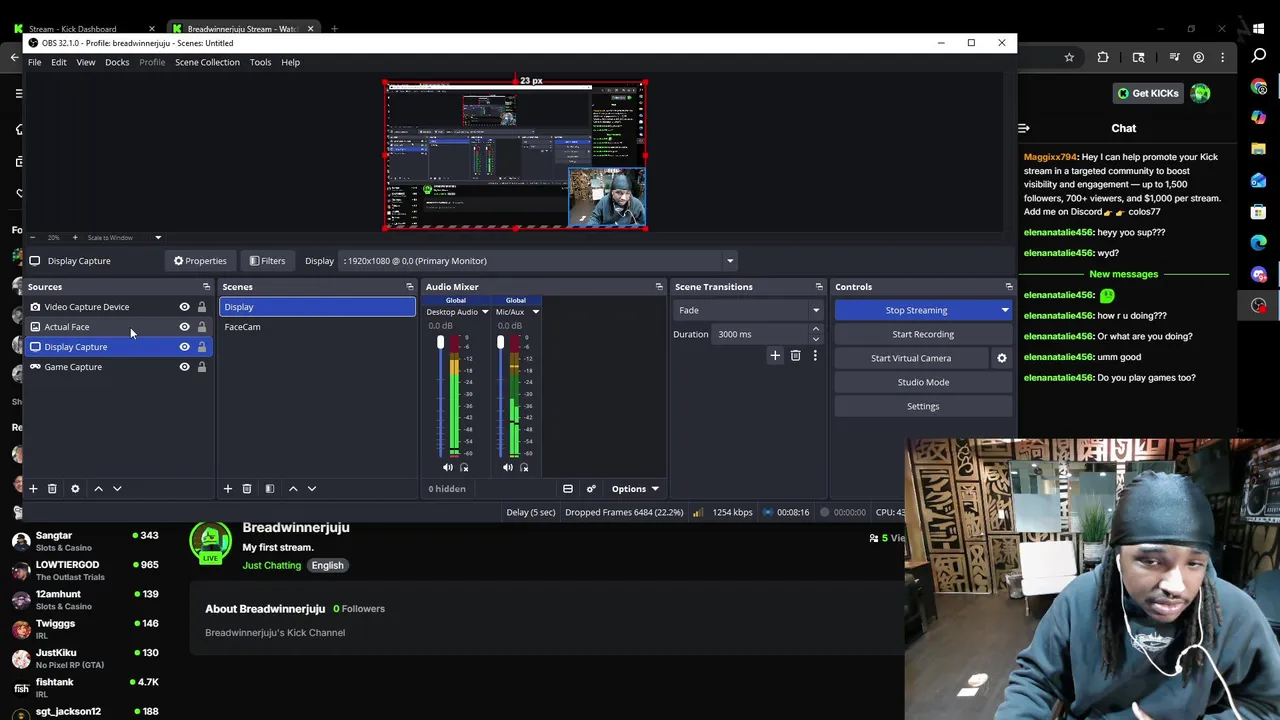The width and height of the screenshot is (1280, 720).
Task: Move selected source down
Action: click(x=117, y=489)
